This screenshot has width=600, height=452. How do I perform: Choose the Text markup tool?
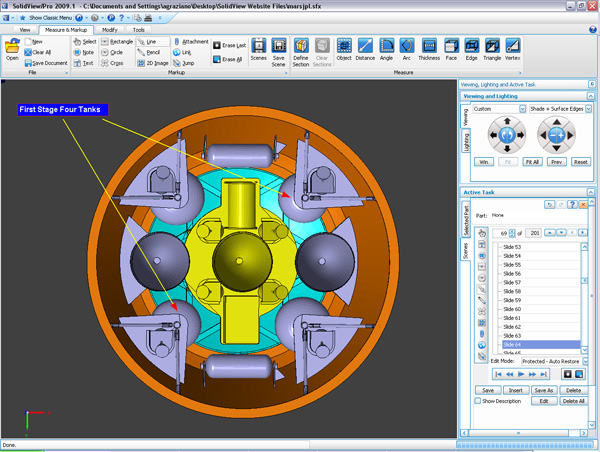tap(83, 63)
